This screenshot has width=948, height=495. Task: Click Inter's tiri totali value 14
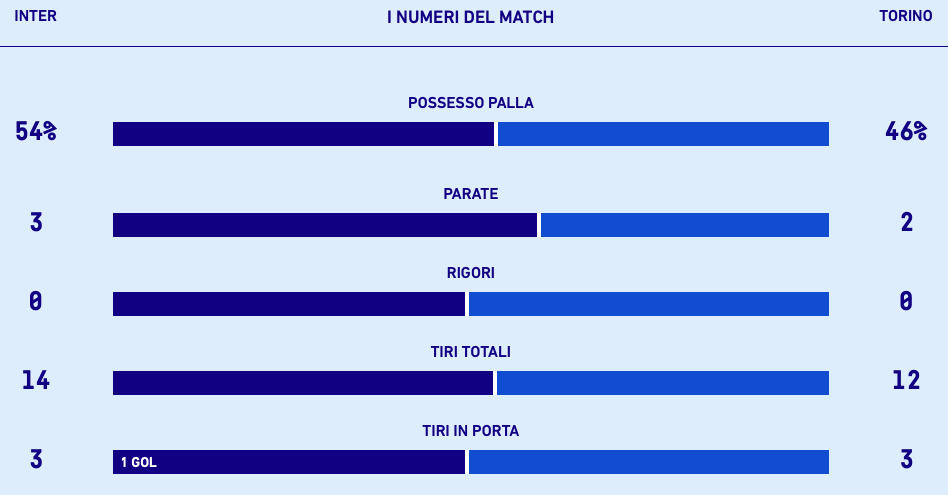[36, 380]
